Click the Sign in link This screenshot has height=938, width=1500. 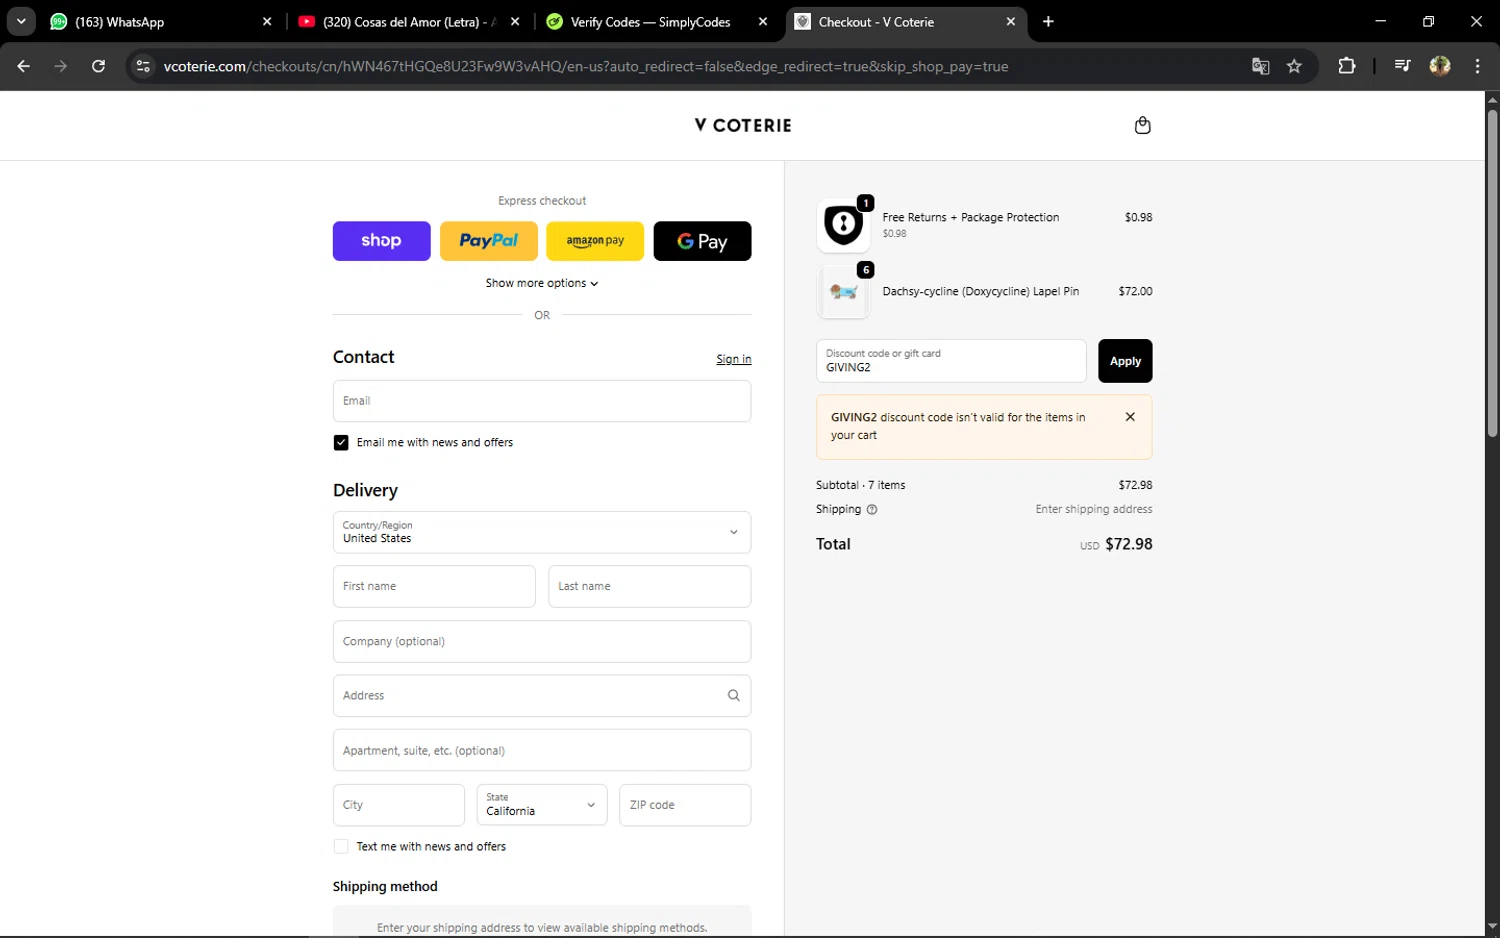(734, 359)
